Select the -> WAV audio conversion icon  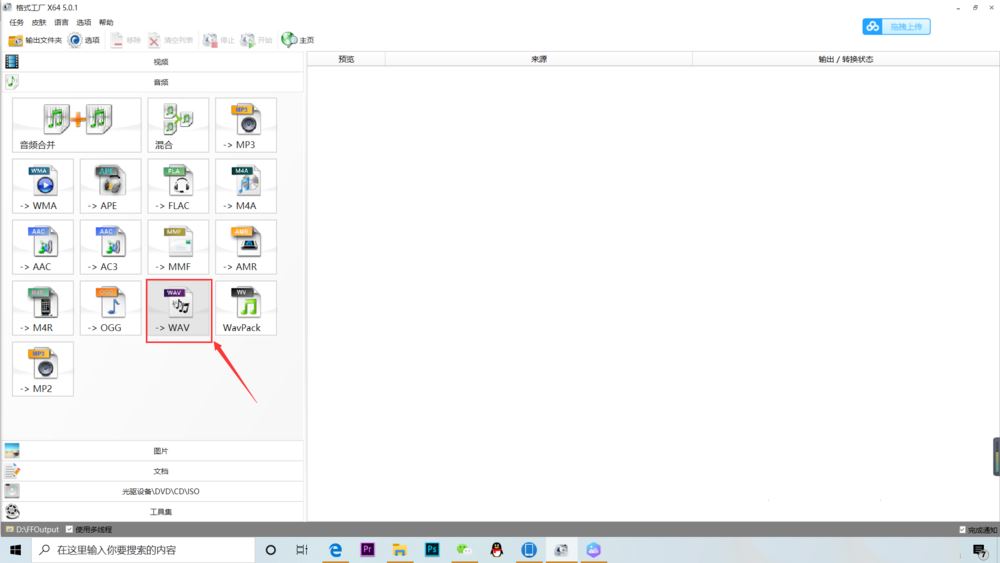(179, 310)
